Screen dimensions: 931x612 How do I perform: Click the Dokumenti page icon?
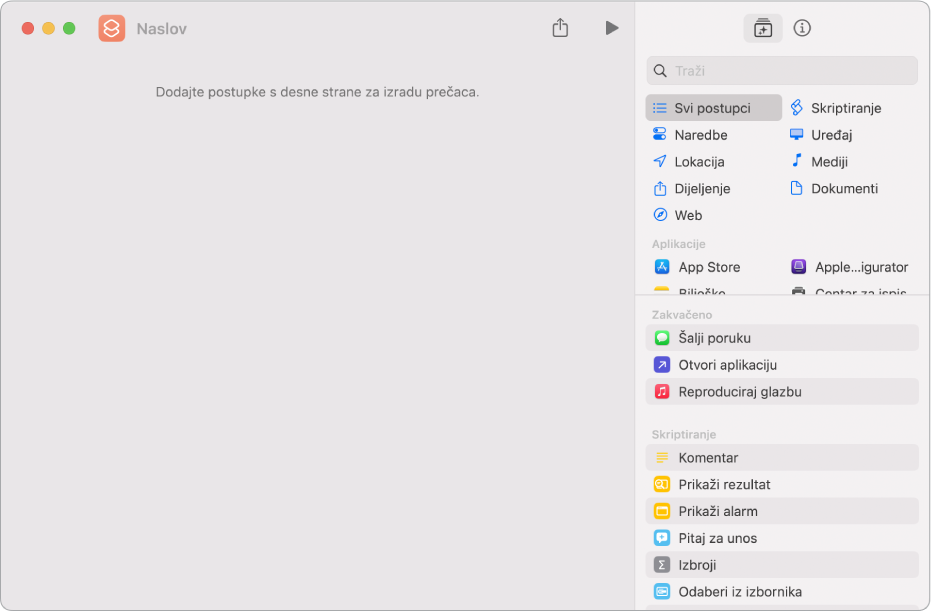(x=797, y=188)
